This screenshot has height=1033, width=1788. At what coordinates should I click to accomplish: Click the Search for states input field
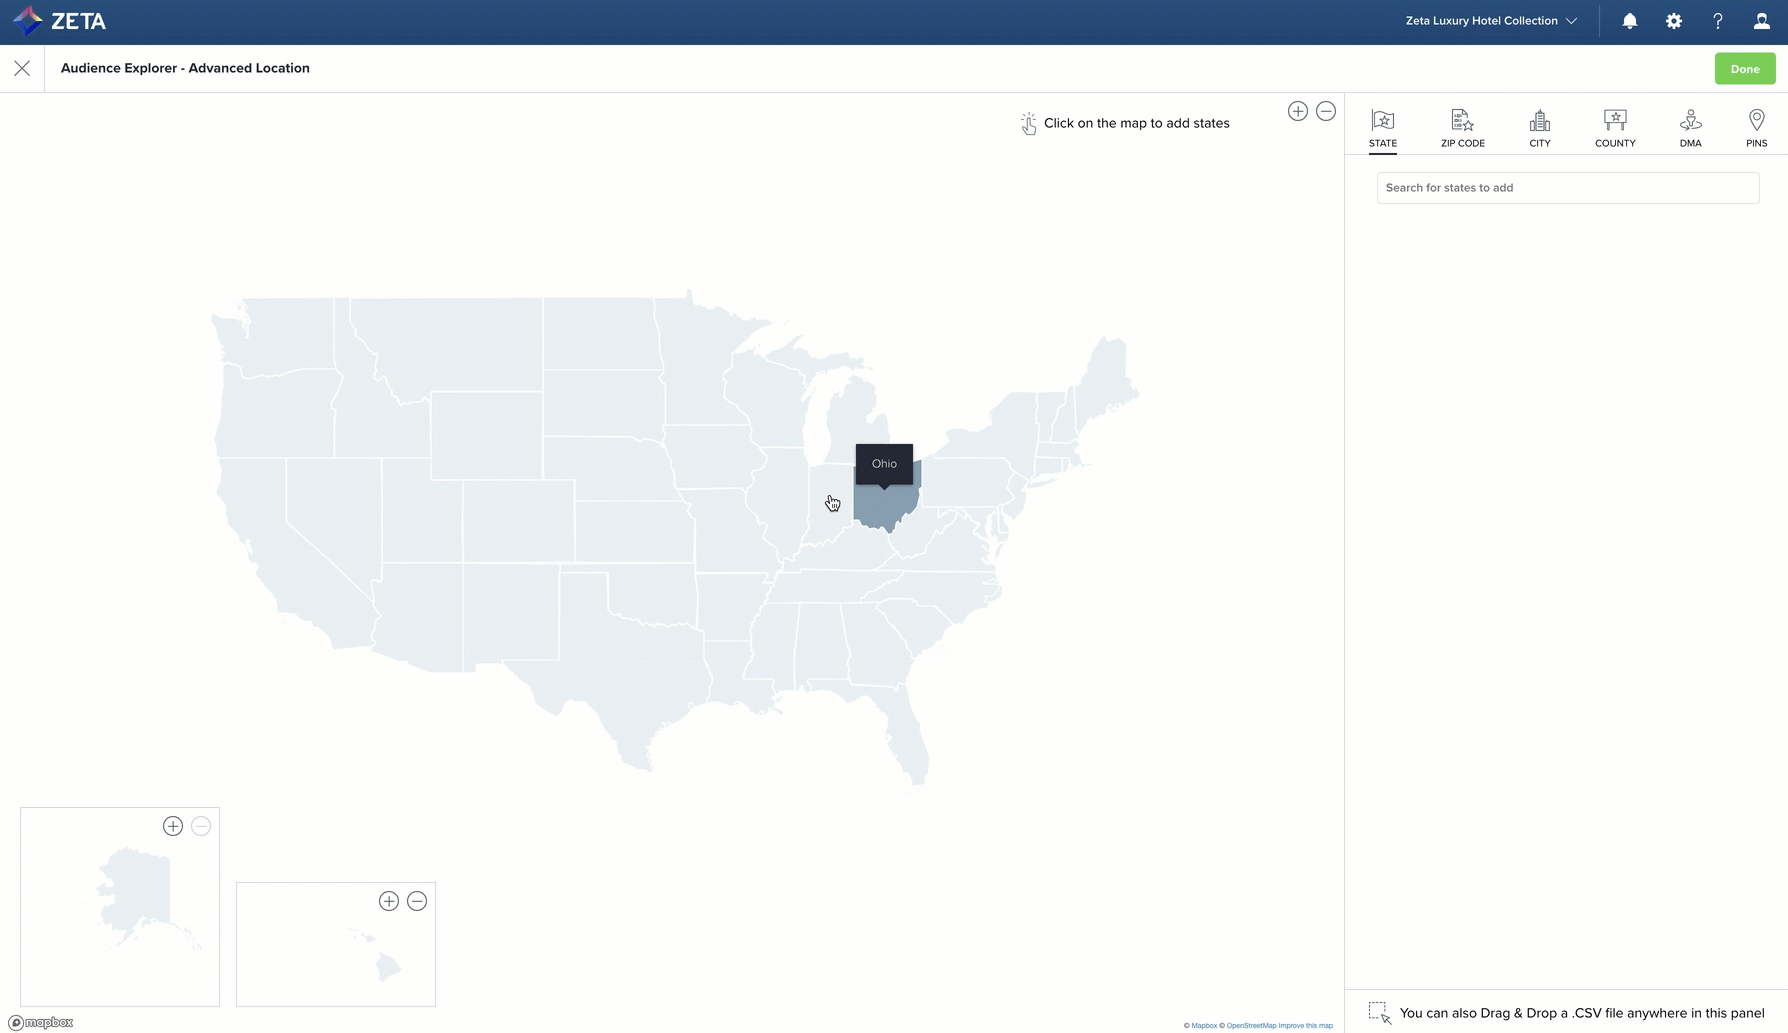click(x=1567, y=188)
